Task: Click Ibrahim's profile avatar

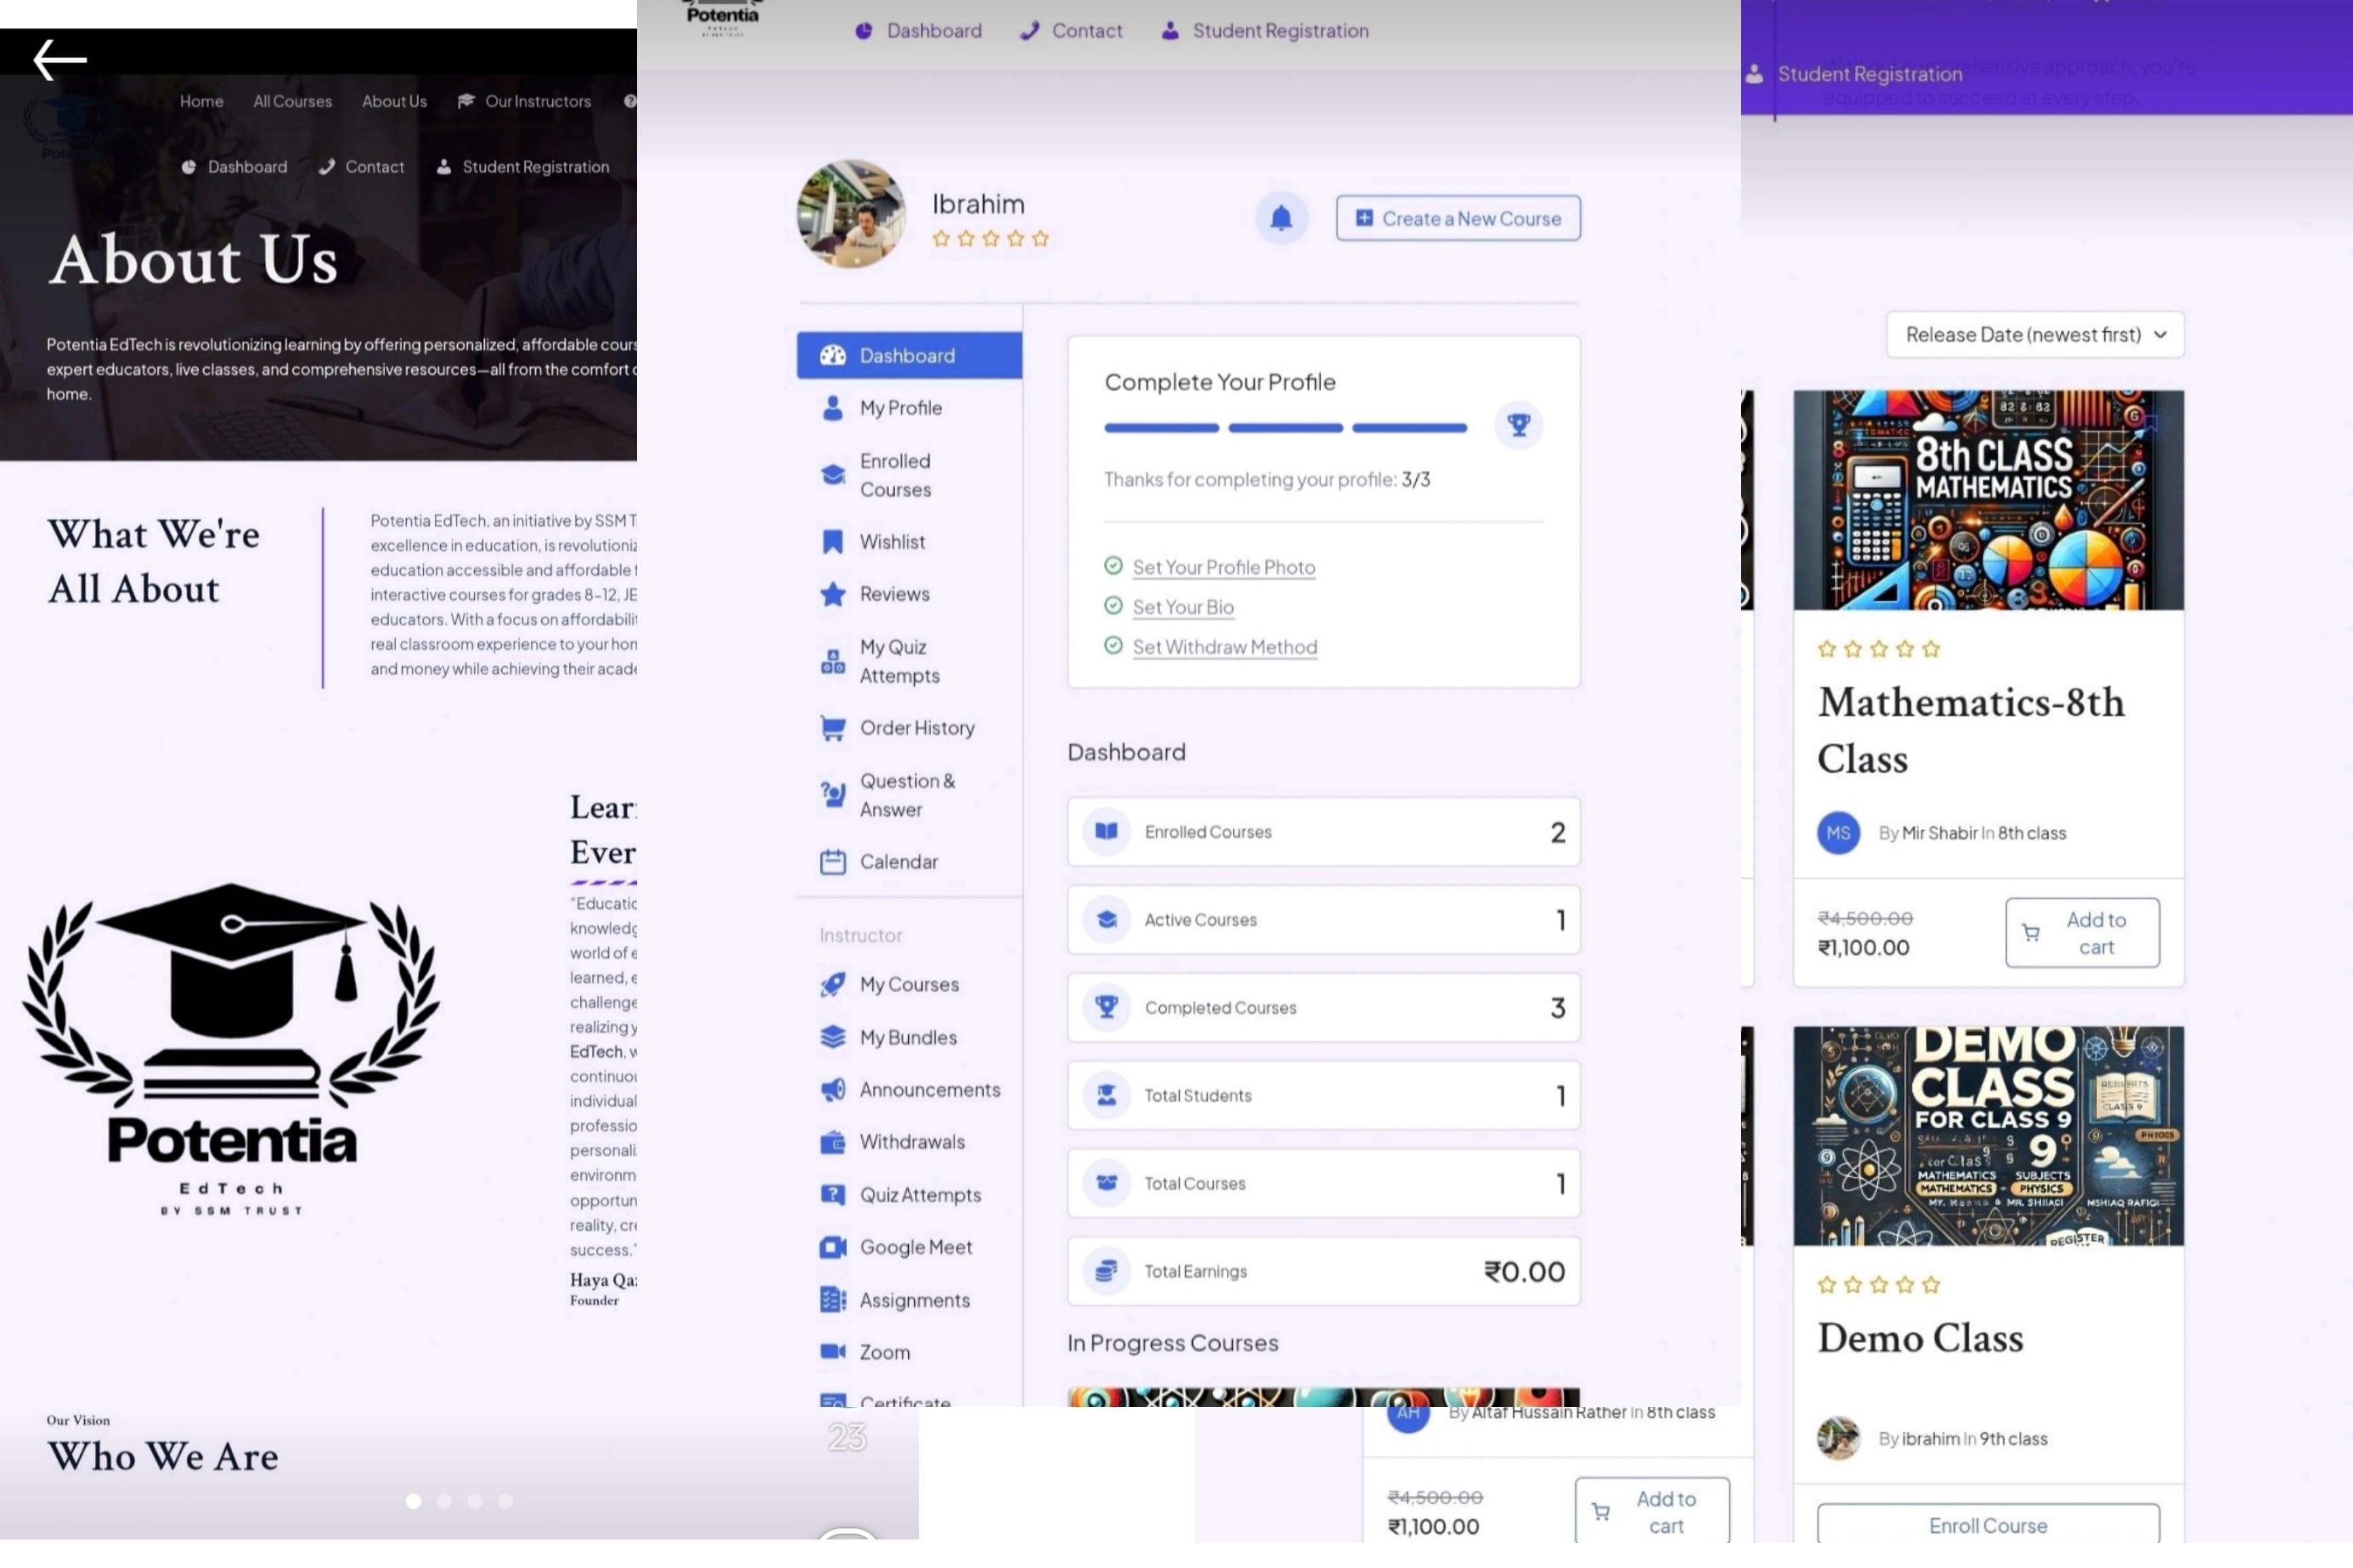Action: tap(851, 214)
